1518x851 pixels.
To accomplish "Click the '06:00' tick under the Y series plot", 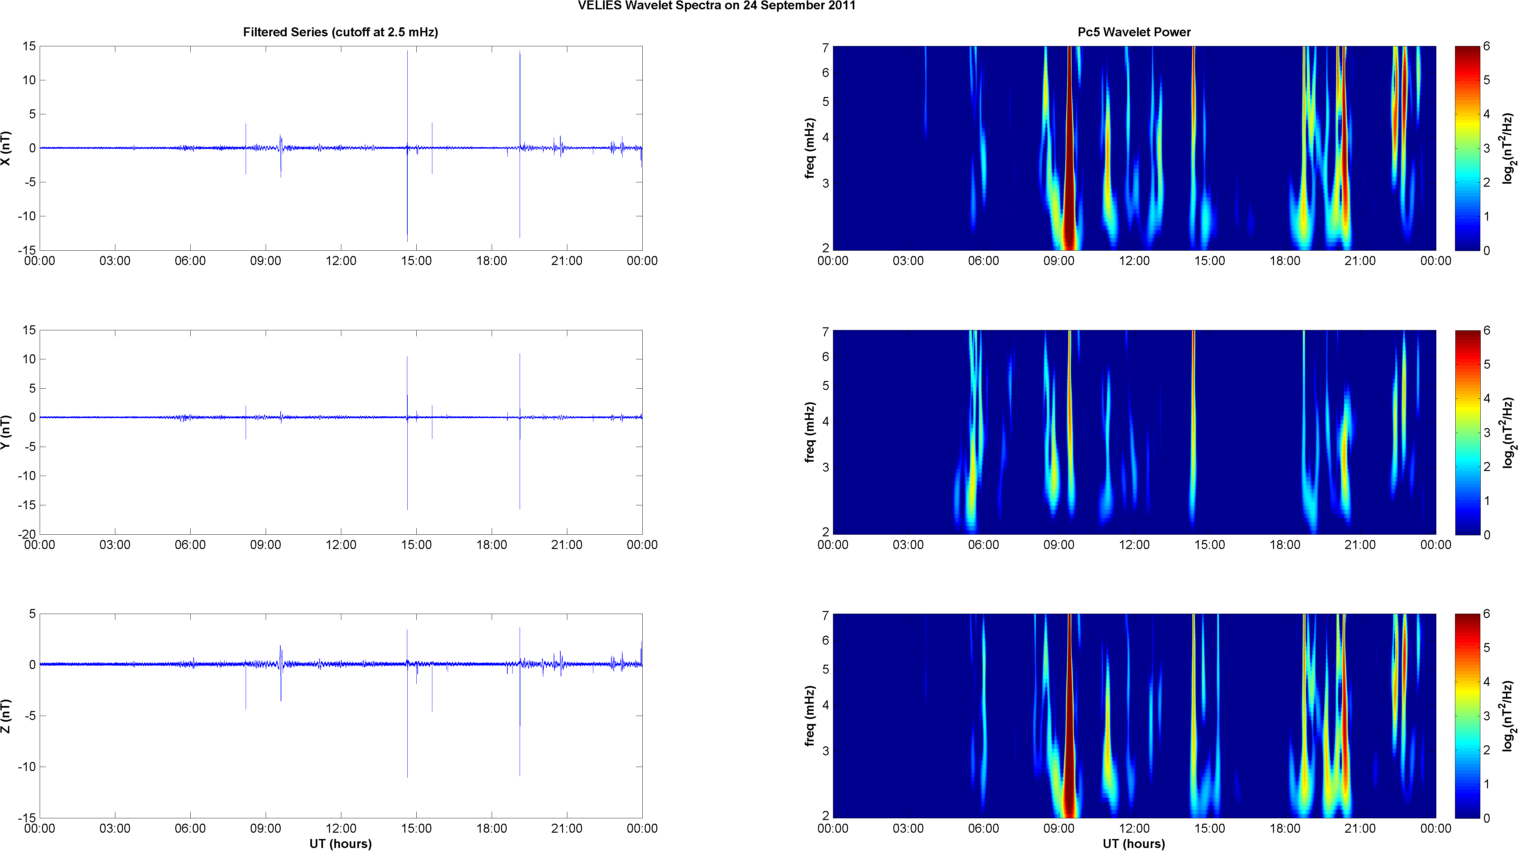I will [x=190, y=545].
